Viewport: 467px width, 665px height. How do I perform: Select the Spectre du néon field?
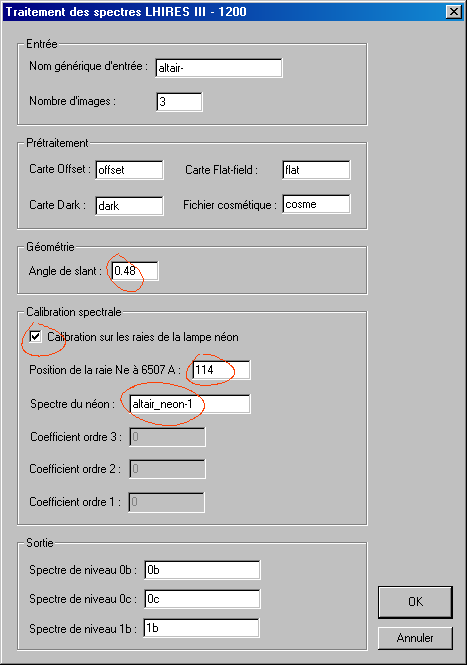[190, 404]
